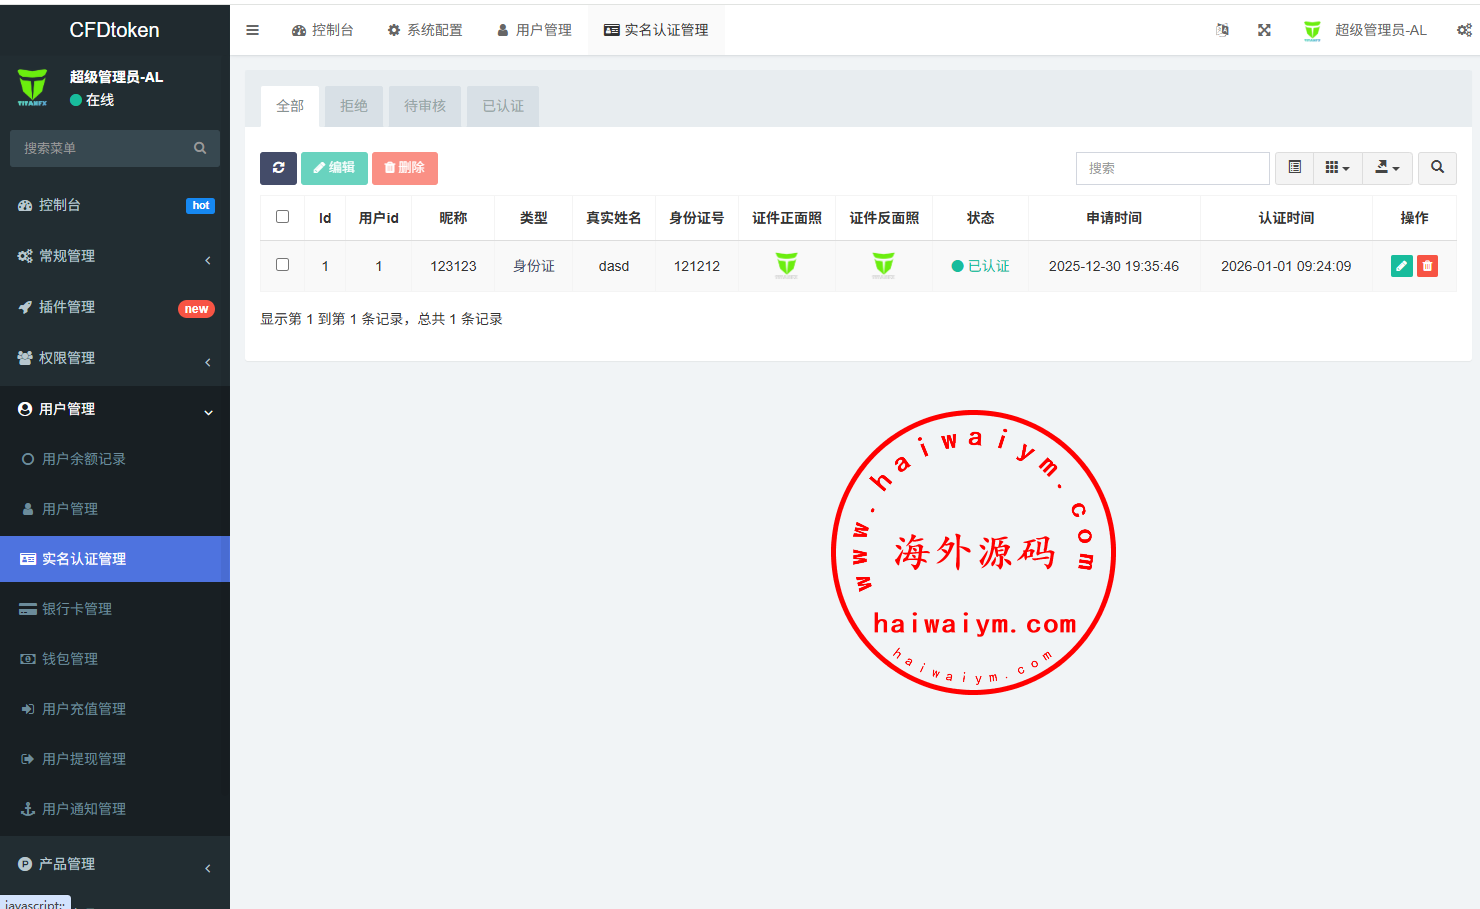Click the red 删除 button
The image size is (1480, 909).
pyautogui.click(x=405, y=168)
